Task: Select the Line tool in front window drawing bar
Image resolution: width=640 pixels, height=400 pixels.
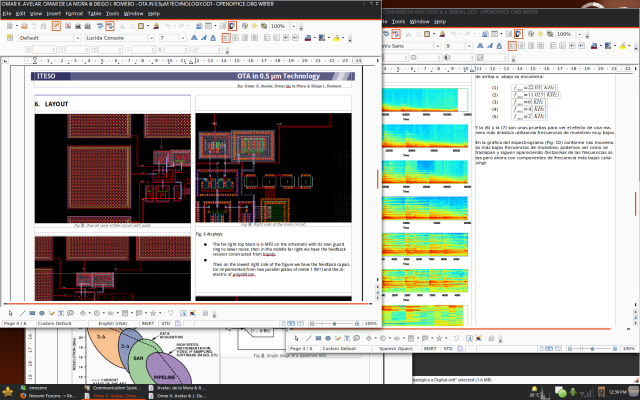Action: tap(22, 313)
